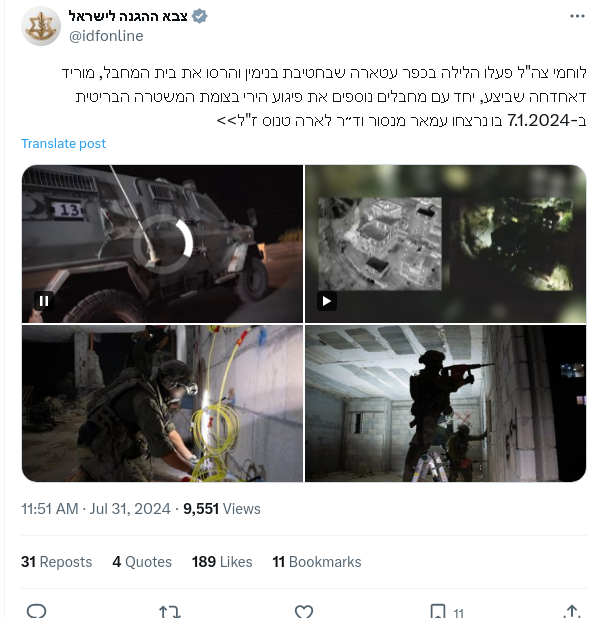601x618 pixels.
Task: Open the @idfonline handle link
Action: coord(106,36)
